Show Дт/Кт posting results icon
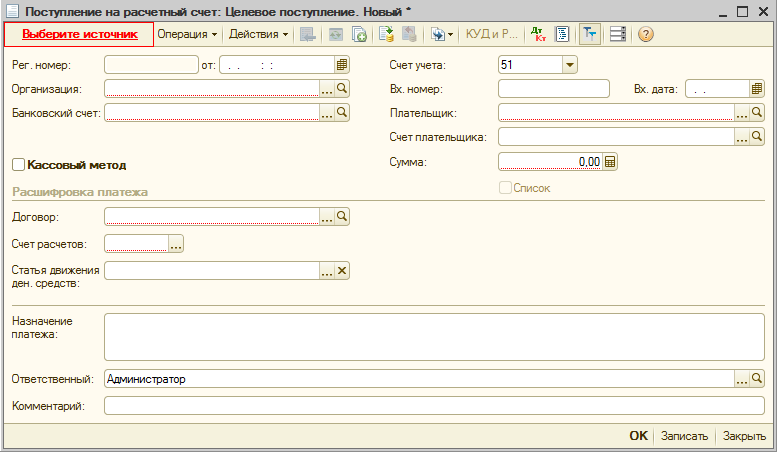Image resolution: width=777 pixels, height=452 pixels. pos(538,34)
